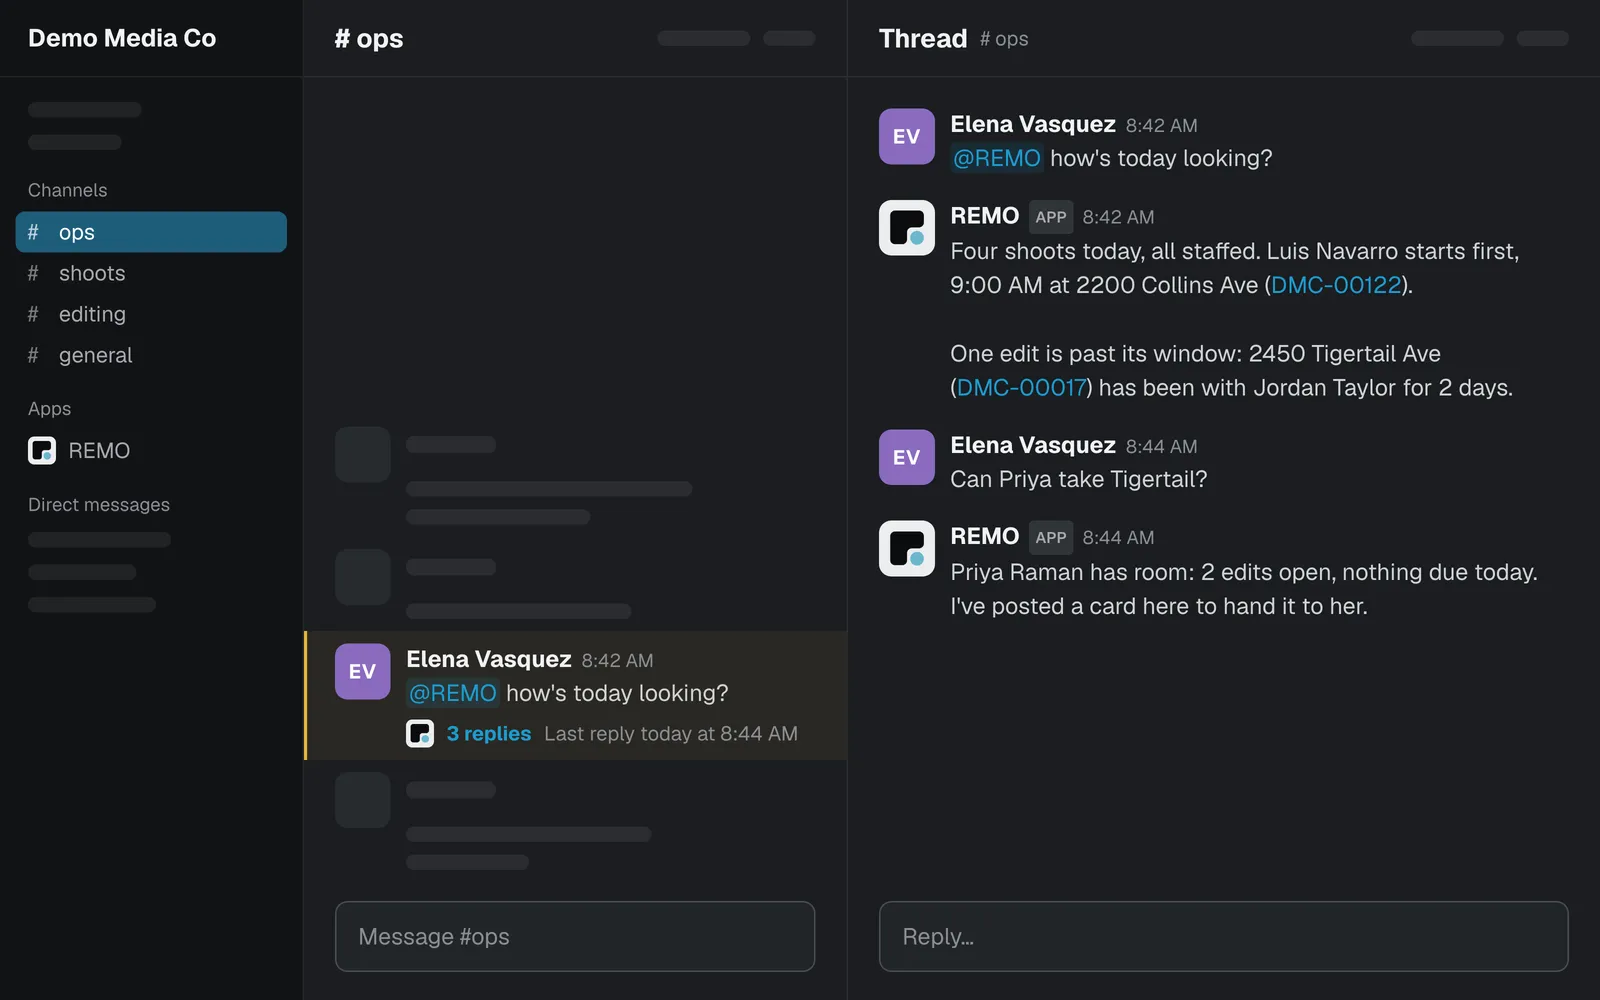Click small REMO icon beside 3 replies
Viewport: 1600px width, 1000px height.
[x=420, y=734]
